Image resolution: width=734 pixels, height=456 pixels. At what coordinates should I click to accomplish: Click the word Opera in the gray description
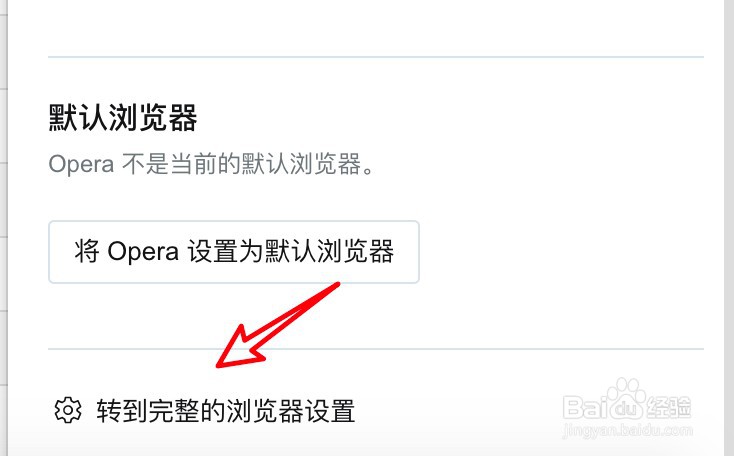point(81,165)
